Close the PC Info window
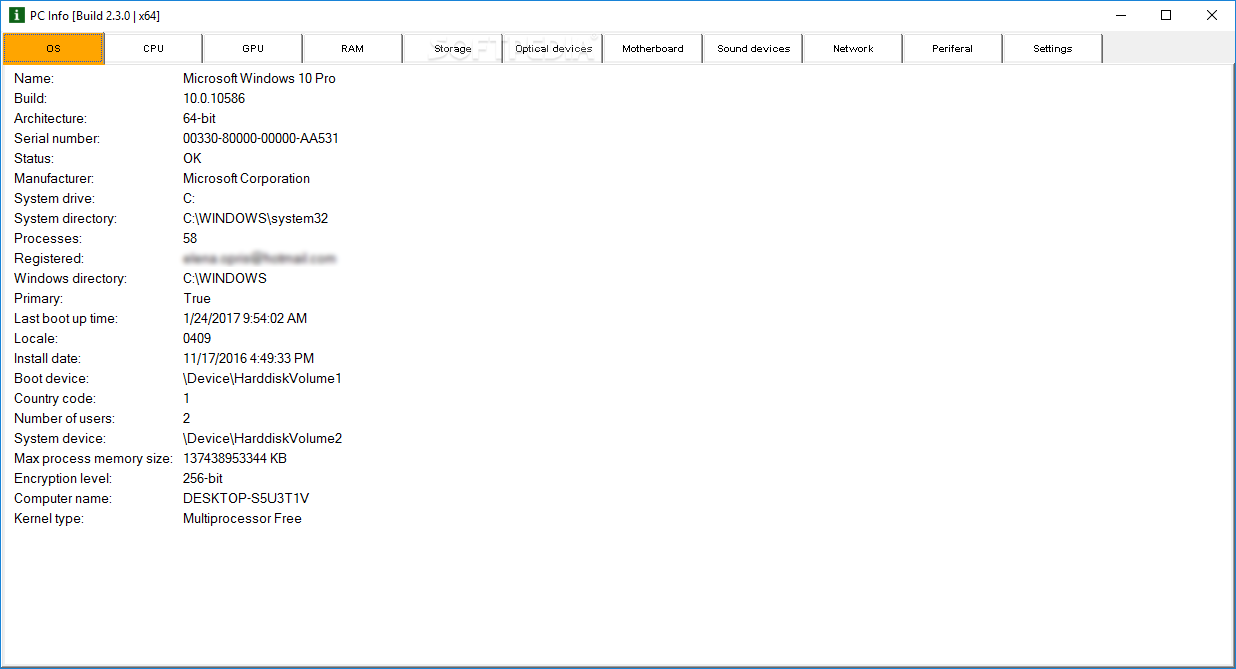1236x669 pixels. pyautogui.click(x=1212, y=15)
